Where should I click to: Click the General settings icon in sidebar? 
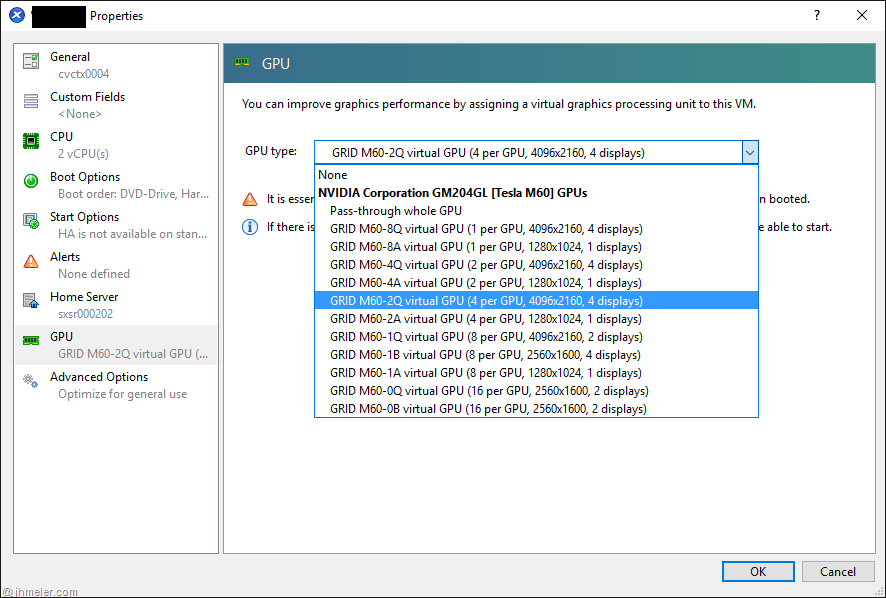click(31, 61)
